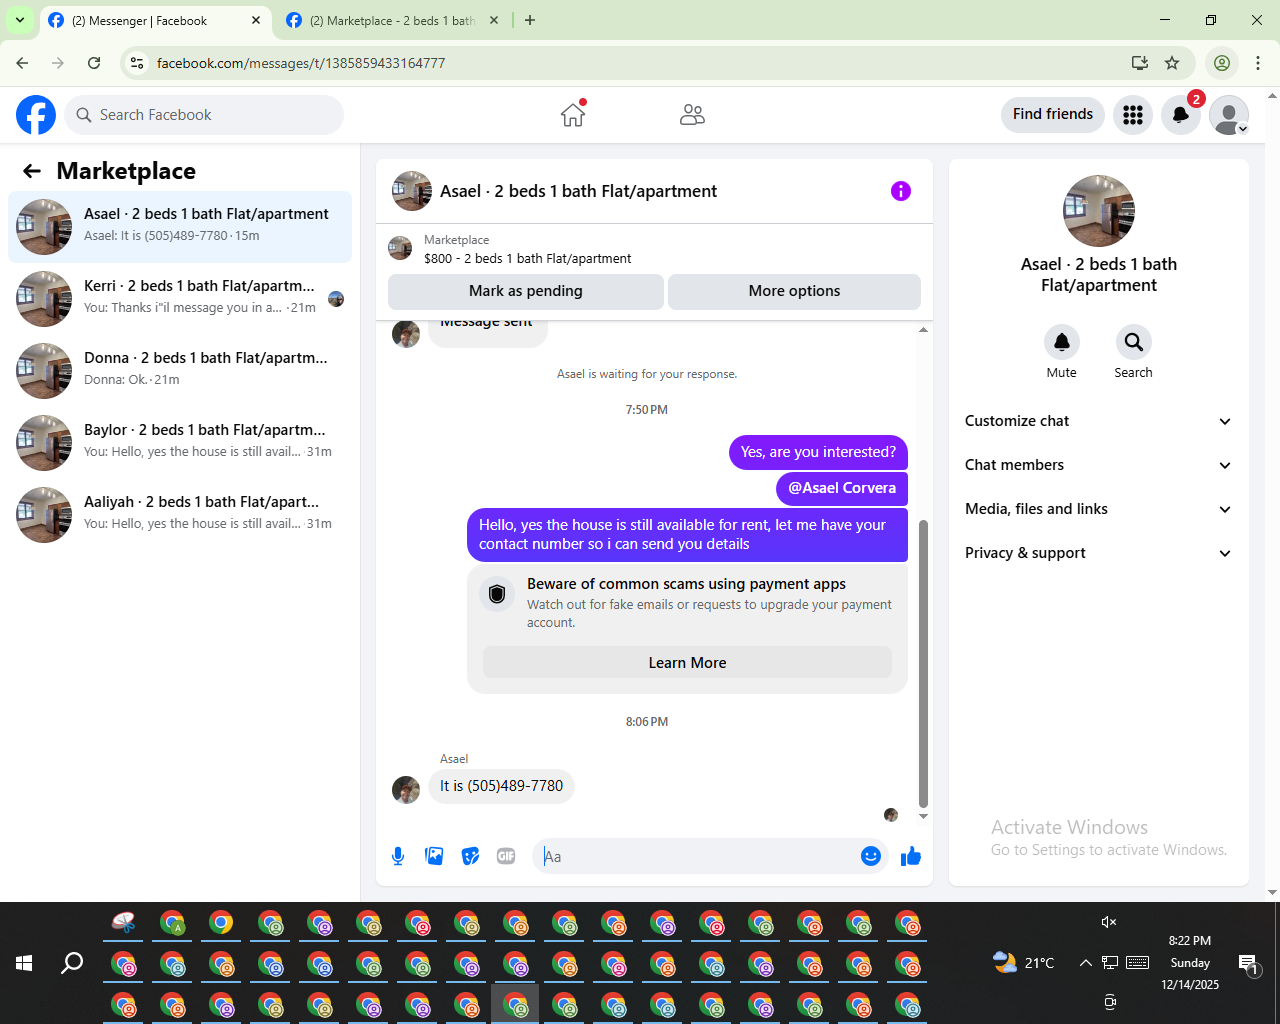
Task: Click the Find friends button
Action: [1053, 115]
